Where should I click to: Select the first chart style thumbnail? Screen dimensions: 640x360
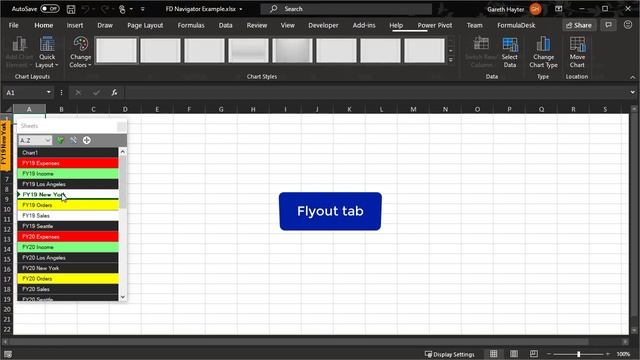coord(116,50)
